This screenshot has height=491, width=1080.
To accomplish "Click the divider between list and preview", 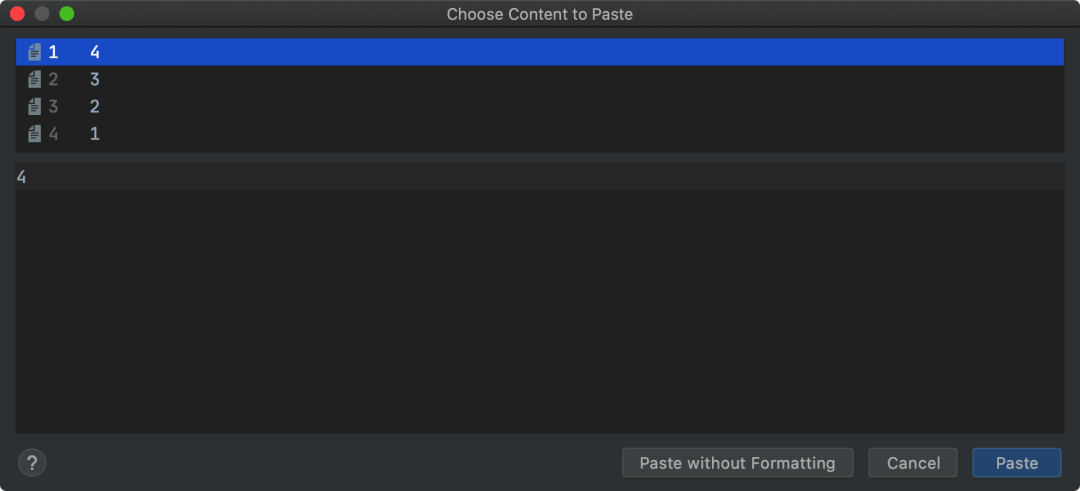I will tap(540, 157).
